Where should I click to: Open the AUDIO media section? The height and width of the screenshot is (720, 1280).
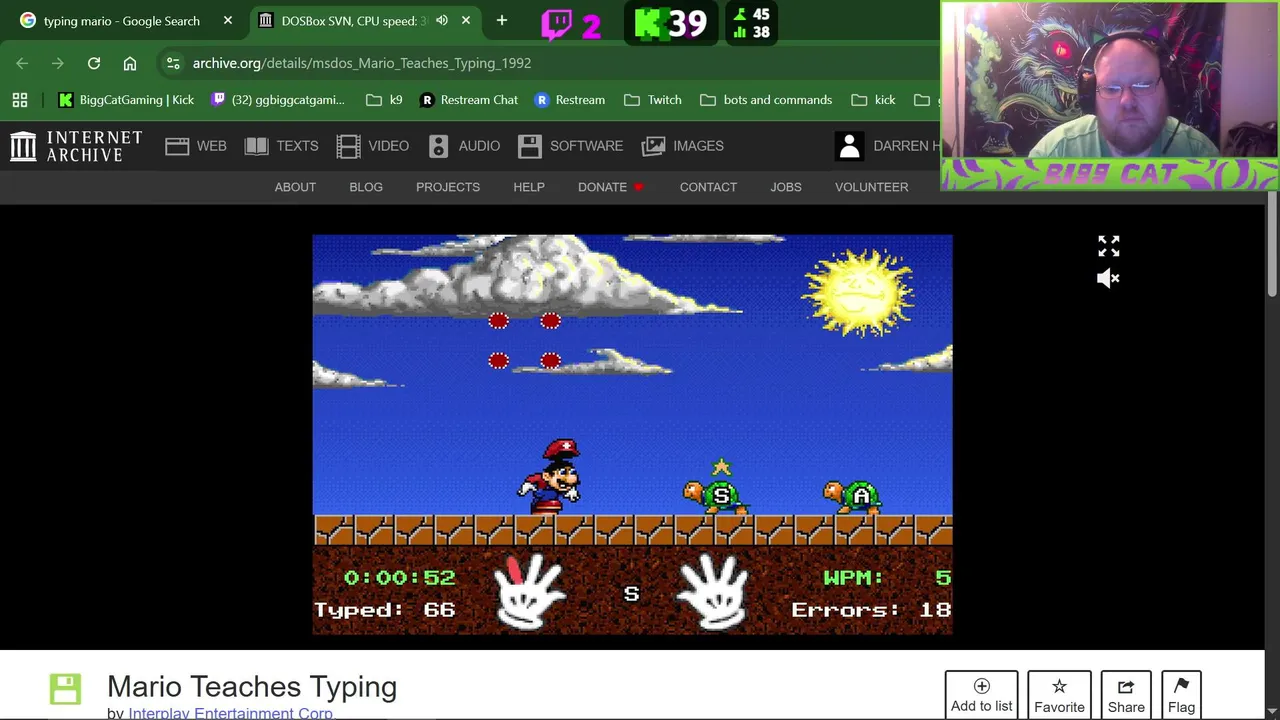coord(464,146)
